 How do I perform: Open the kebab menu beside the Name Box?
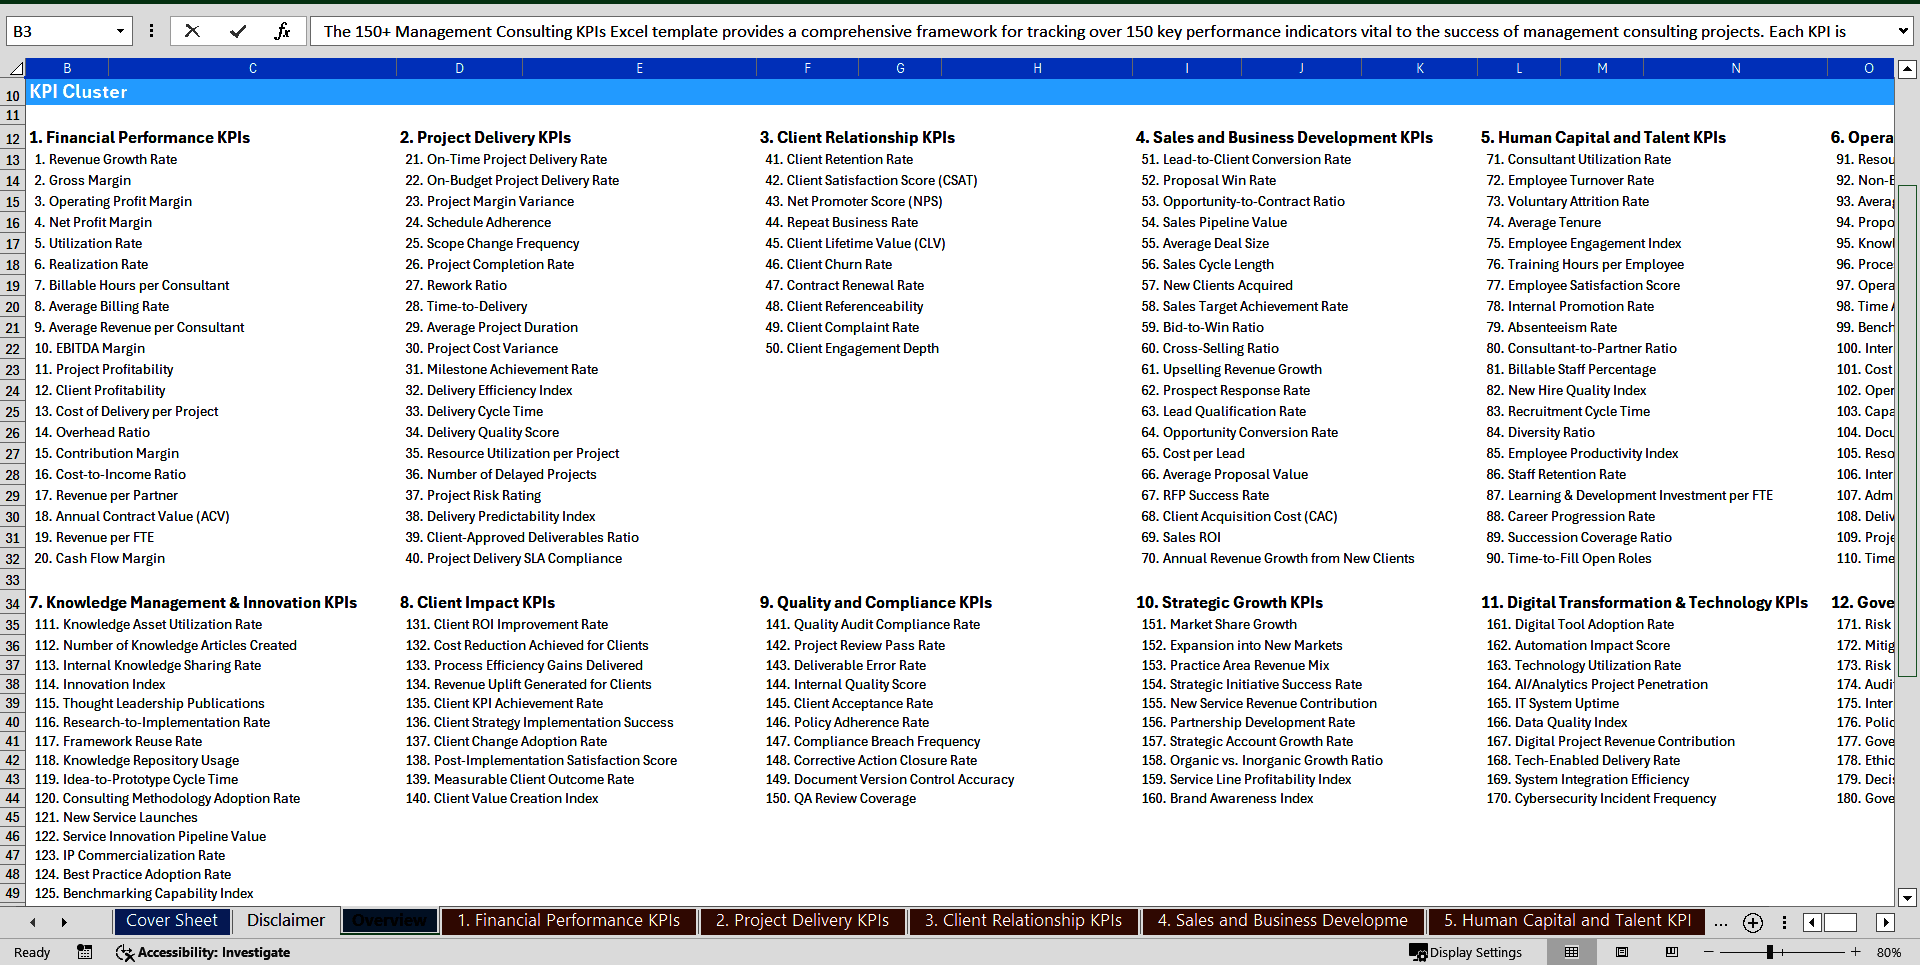151,30
